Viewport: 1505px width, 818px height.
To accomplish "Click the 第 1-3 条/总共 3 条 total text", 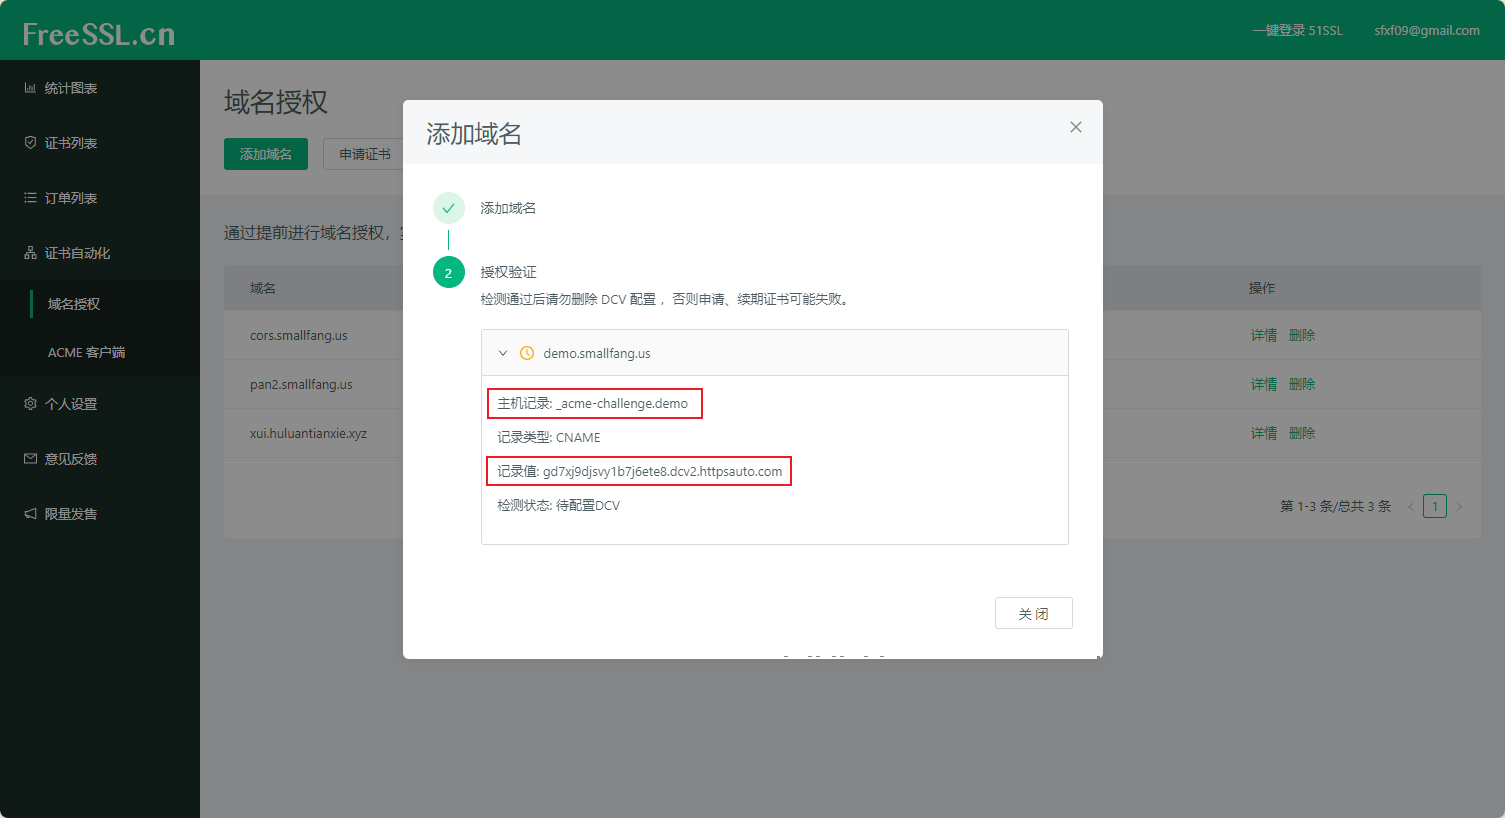I will click(1336, 506).
